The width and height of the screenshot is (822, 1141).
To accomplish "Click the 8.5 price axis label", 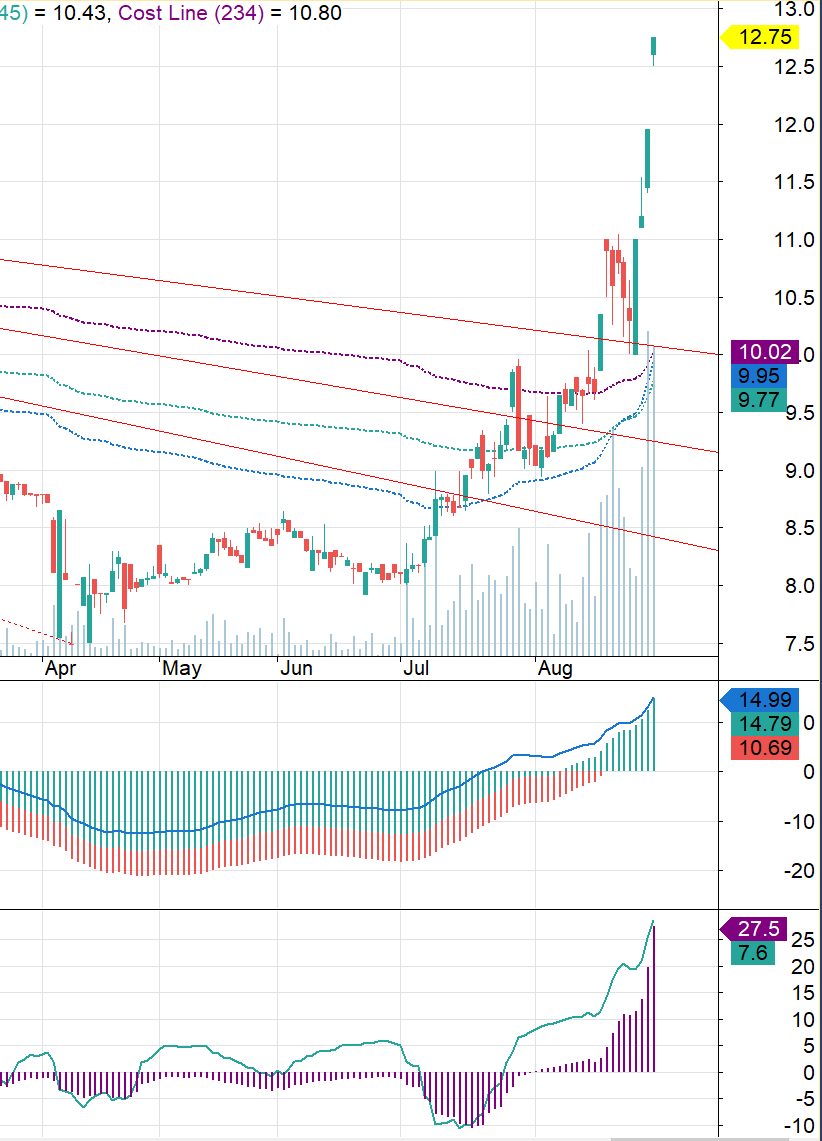I will [x=799, y=528].
